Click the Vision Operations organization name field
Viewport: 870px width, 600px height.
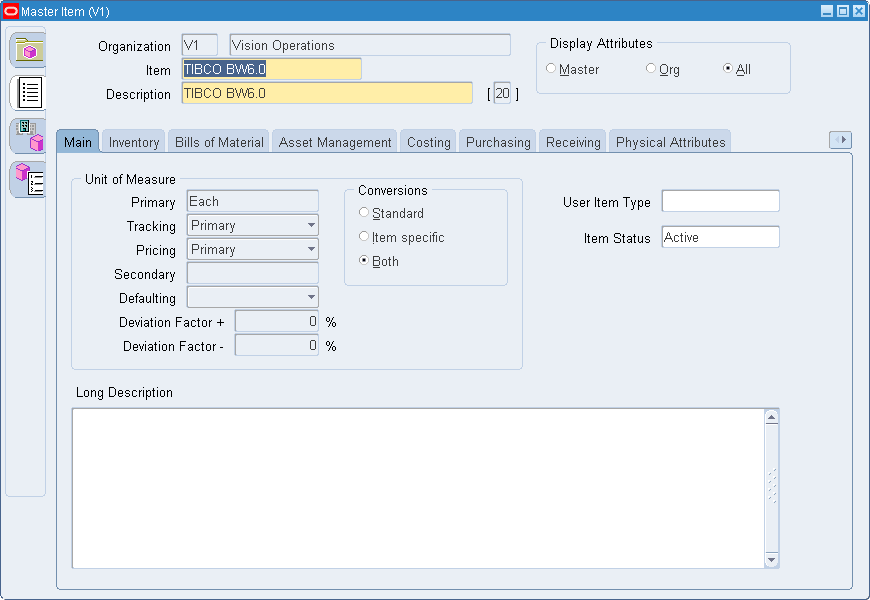click(x=370, y=45)
